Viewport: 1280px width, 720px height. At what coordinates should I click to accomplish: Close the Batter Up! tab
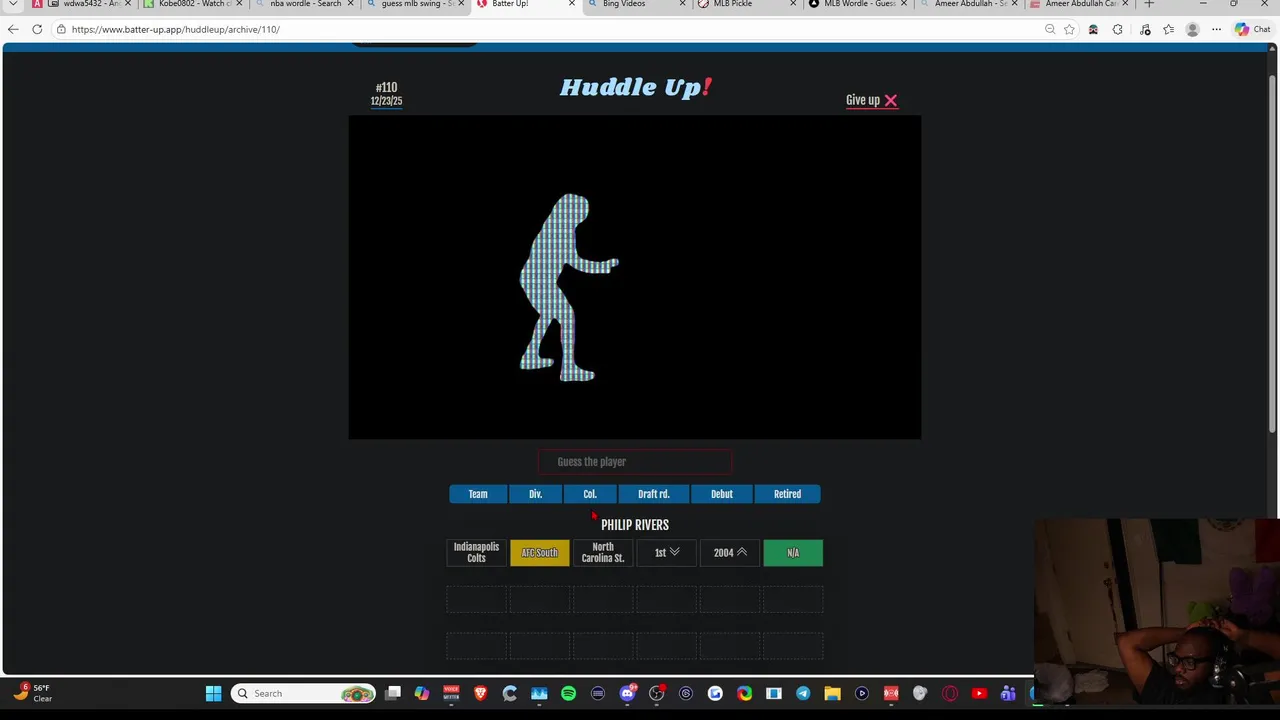572,4
